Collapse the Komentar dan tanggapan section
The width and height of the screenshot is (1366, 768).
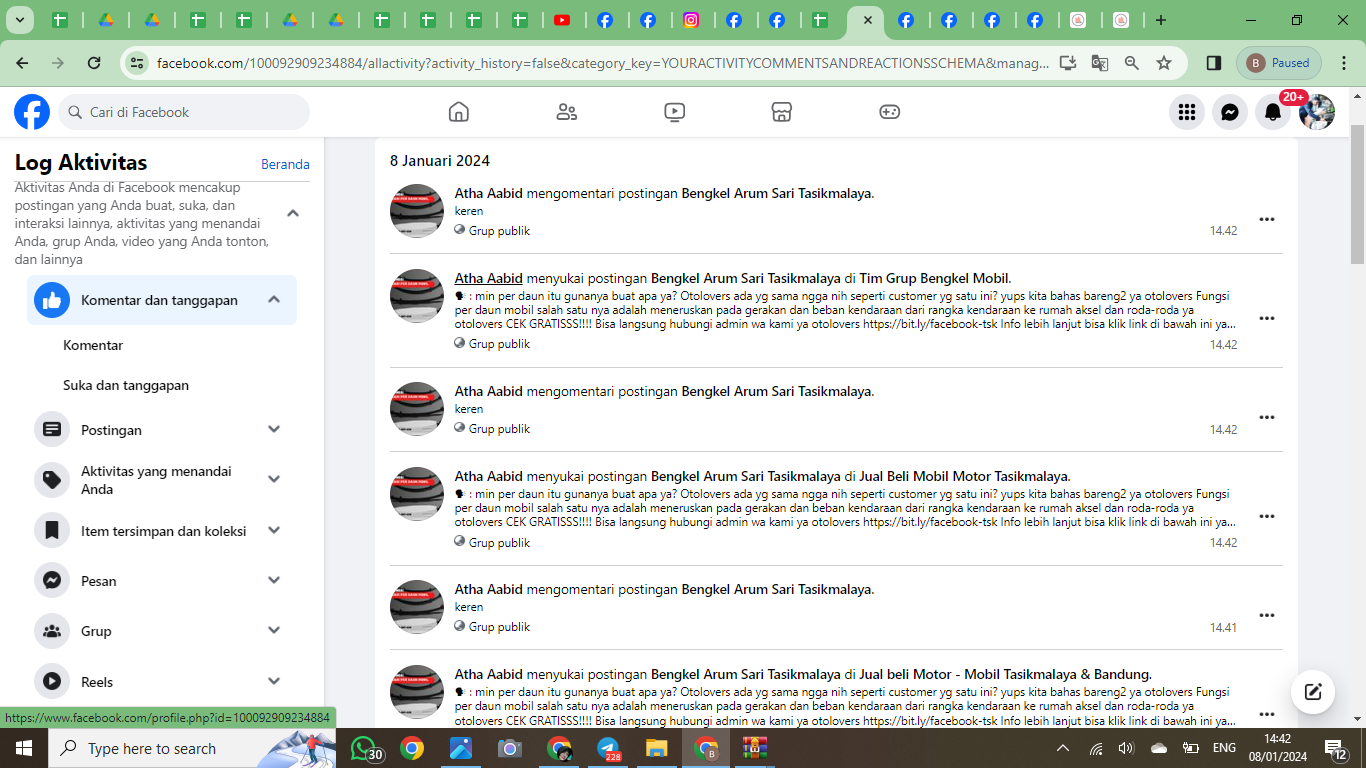(x=274, y=300)
